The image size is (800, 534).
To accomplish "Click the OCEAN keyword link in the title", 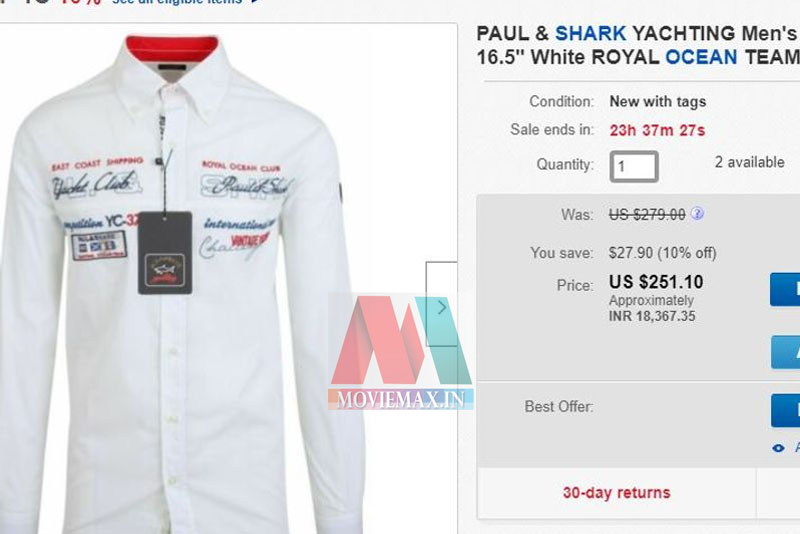I will 701,57.
